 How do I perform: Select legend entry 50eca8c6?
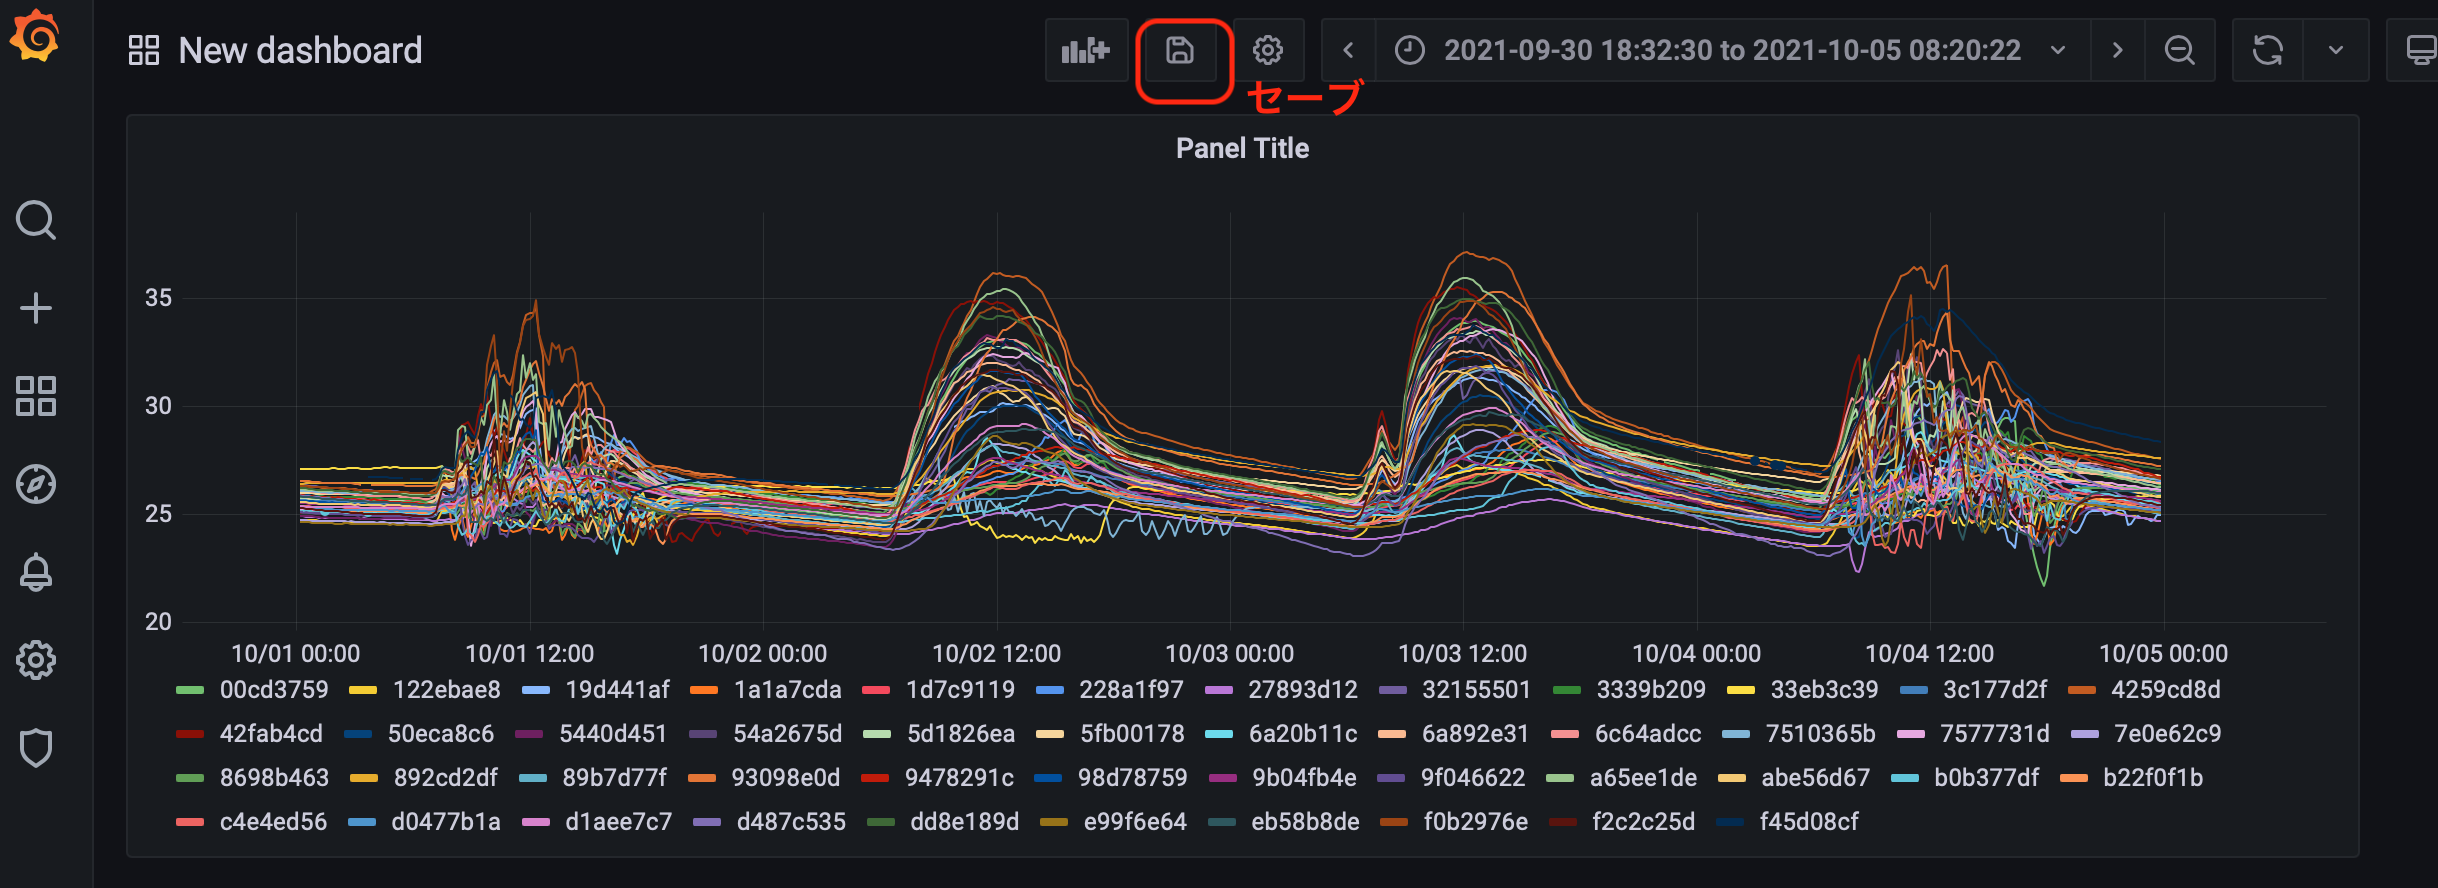pos(441,734)
